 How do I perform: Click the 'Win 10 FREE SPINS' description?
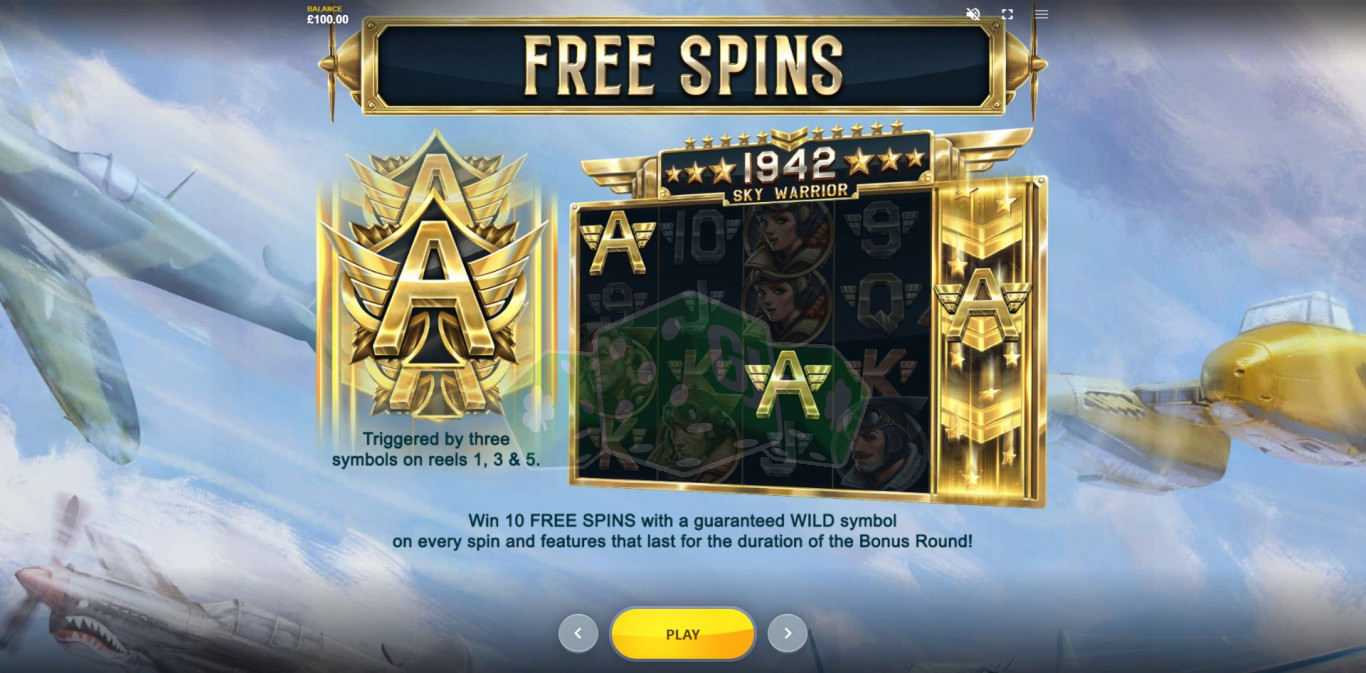click(682, 531)
